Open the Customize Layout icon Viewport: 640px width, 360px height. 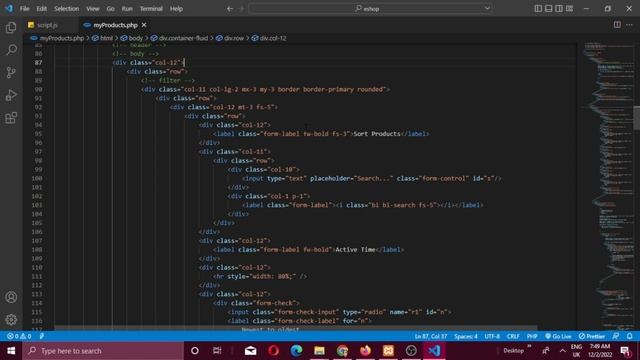pos(569,9)
